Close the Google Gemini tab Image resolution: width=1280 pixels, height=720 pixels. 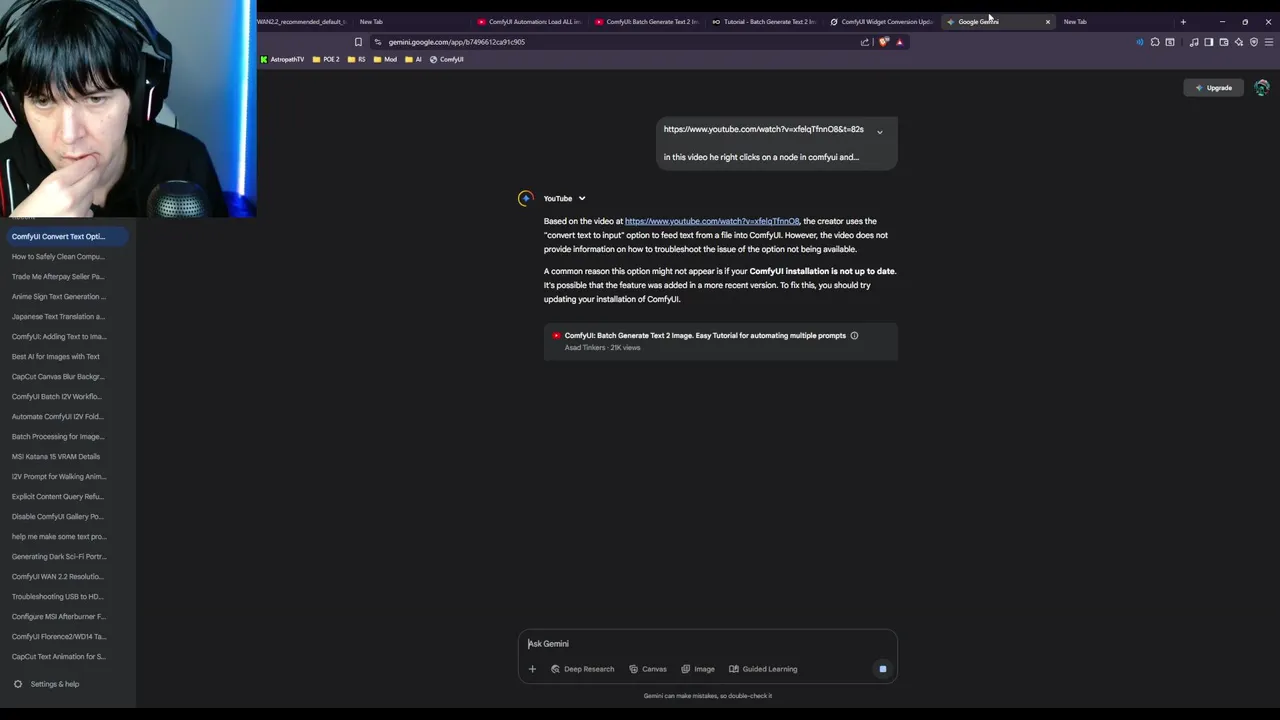click(x=1048, y=22)
